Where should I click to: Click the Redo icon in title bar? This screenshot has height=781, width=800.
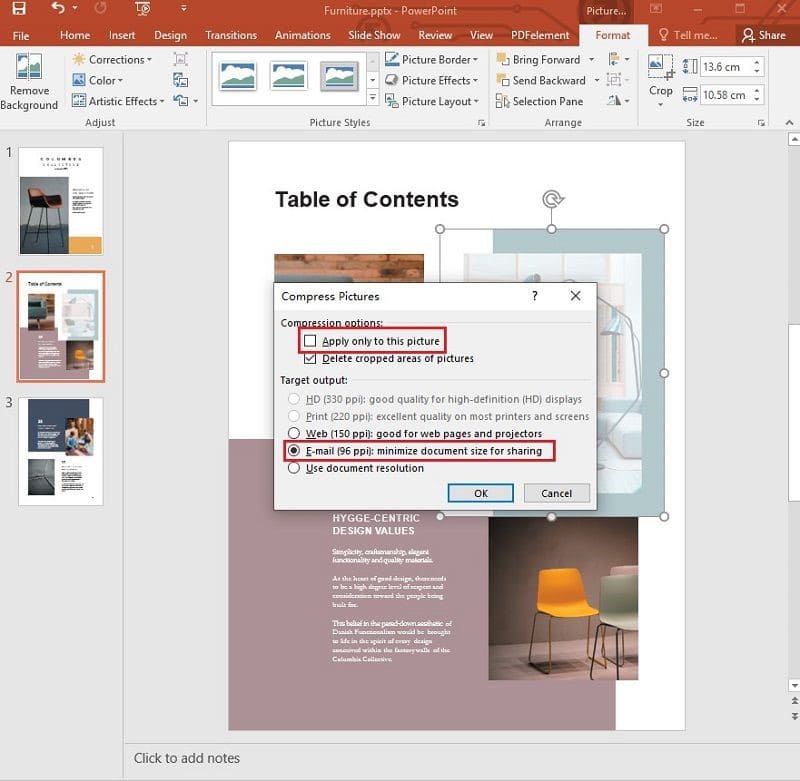(x=101, y=8)
